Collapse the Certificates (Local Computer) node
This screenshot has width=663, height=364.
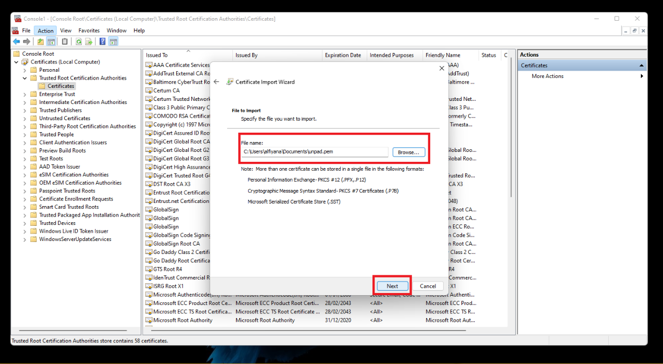(x=16, y=62)
